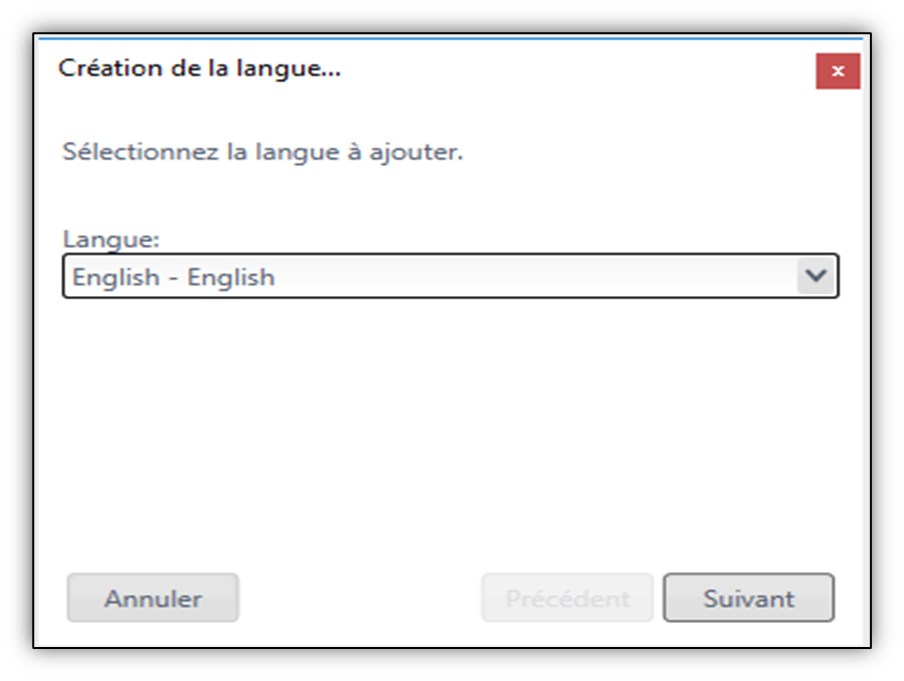This screenshot has width=904, height=681.
Task: Click the English - English text value
Action: (174, 277)
